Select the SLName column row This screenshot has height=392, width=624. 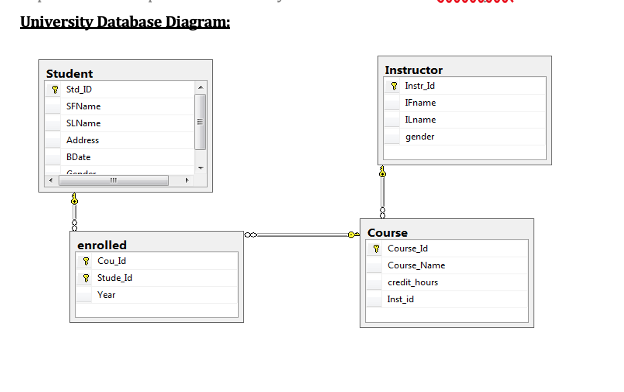[120, 123]
